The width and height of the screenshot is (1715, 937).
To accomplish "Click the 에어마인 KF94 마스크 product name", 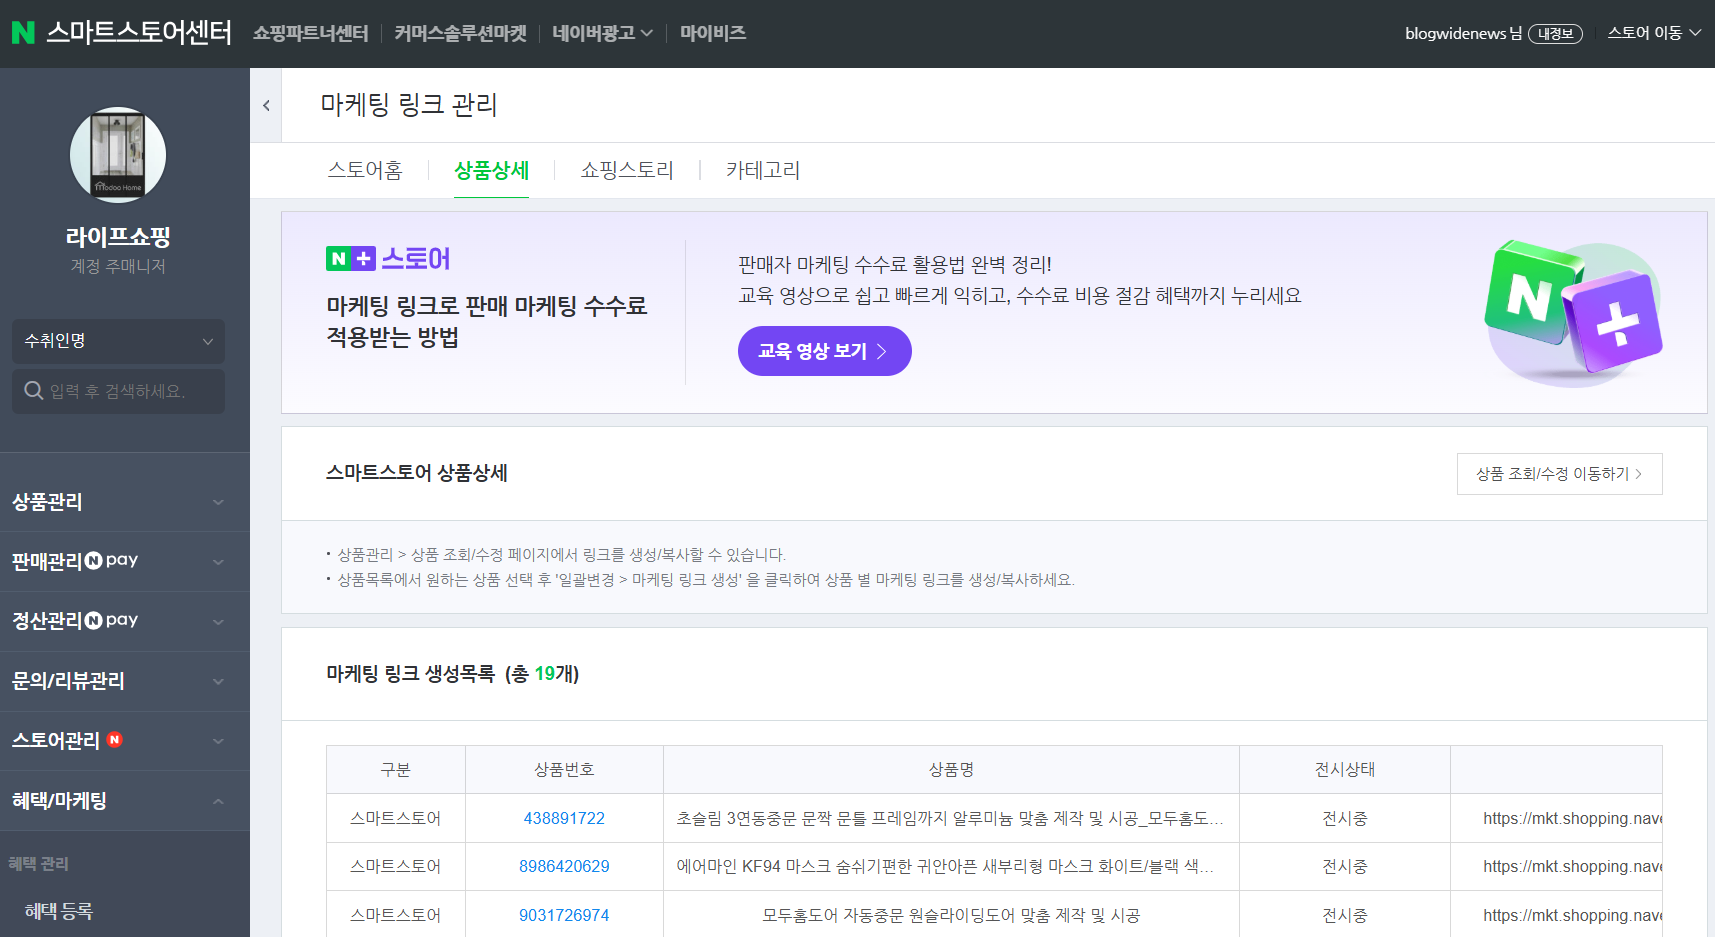I will click(x=945, y=866).
